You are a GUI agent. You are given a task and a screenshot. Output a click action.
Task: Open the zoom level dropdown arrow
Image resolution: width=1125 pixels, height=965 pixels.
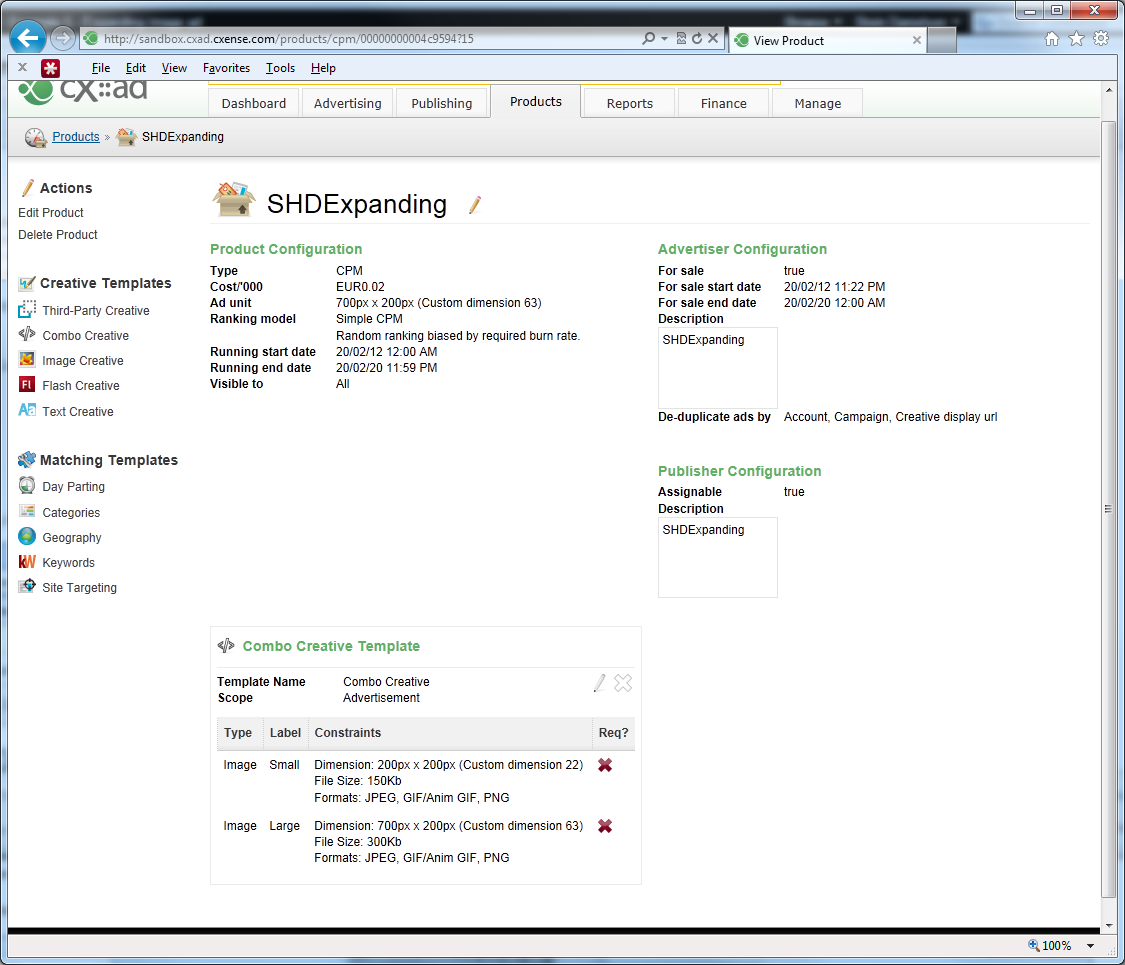1091,946
